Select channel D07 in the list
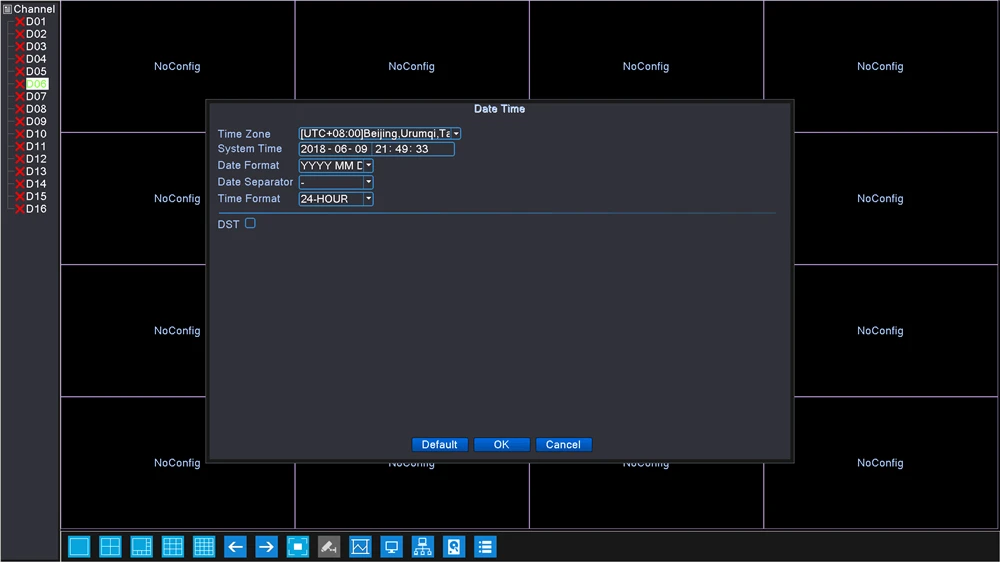This screenshot has width=1000, height=562. pos(36,96)
